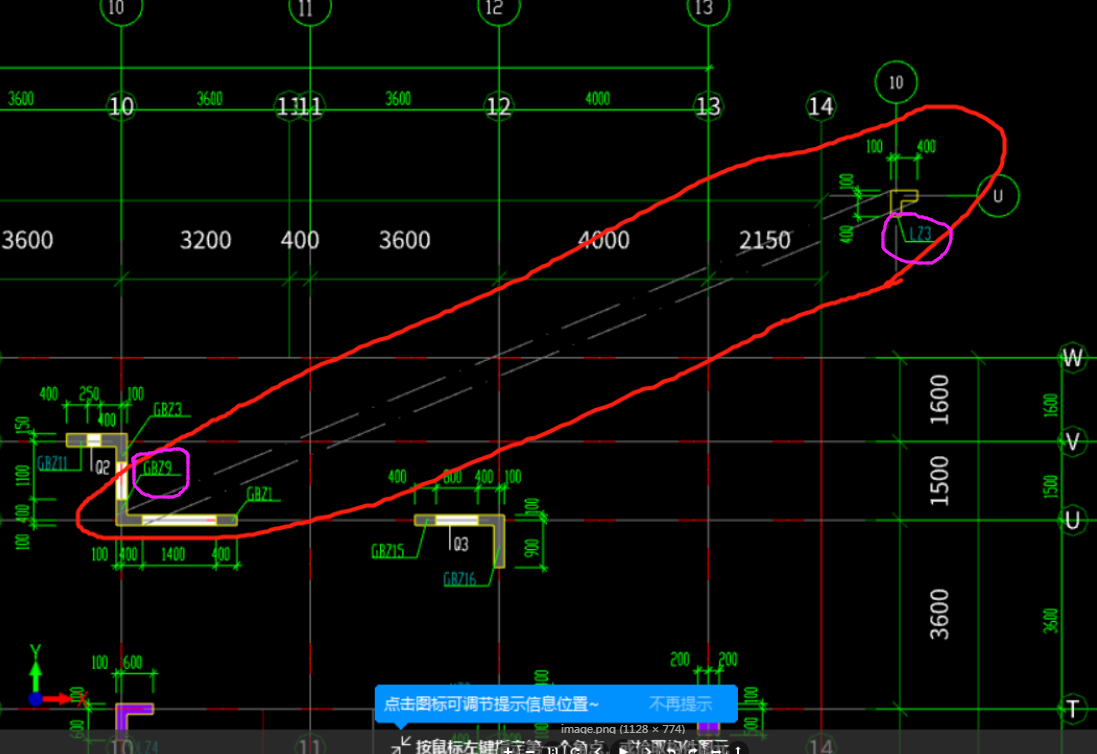Select the Q3 wall label
The height and width of the screenshot is (754, 1097).
click(x=460, y=544)
